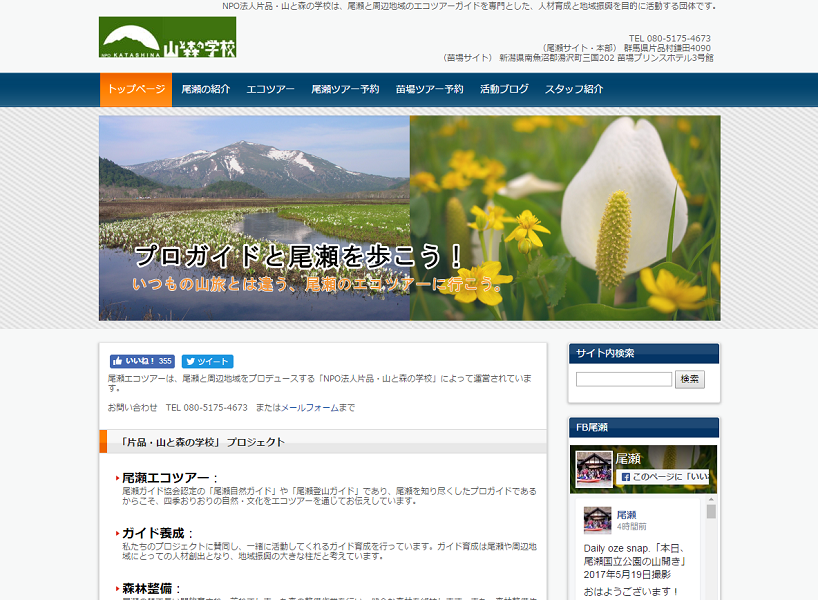Click the 尾瀬 post author link
818x600 pixels.
click(626, 515)
